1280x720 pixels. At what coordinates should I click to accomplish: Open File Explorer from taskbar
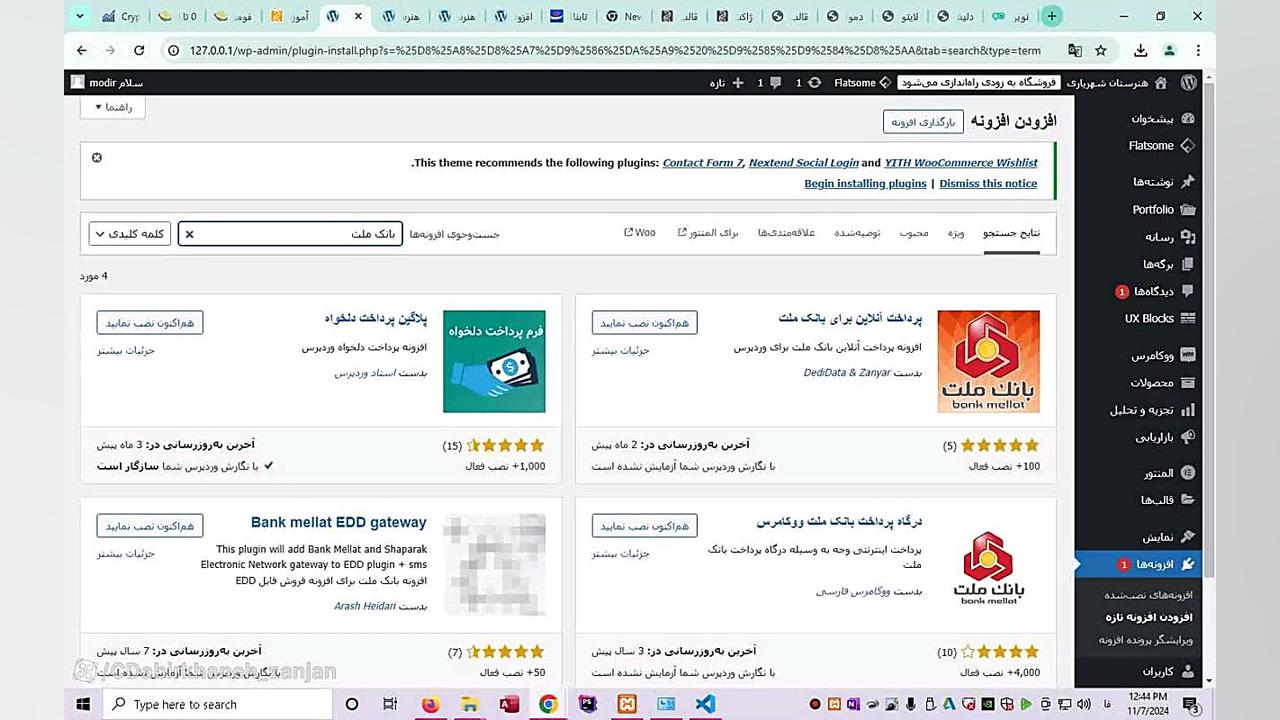[470, 704]
